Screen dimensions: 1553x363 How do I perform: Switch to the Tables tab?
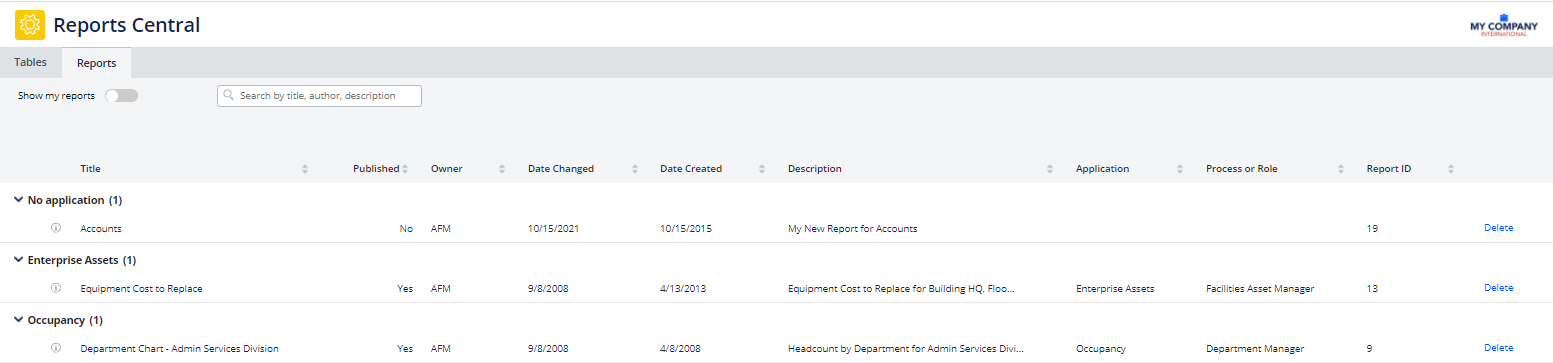(x=30, y=62)
